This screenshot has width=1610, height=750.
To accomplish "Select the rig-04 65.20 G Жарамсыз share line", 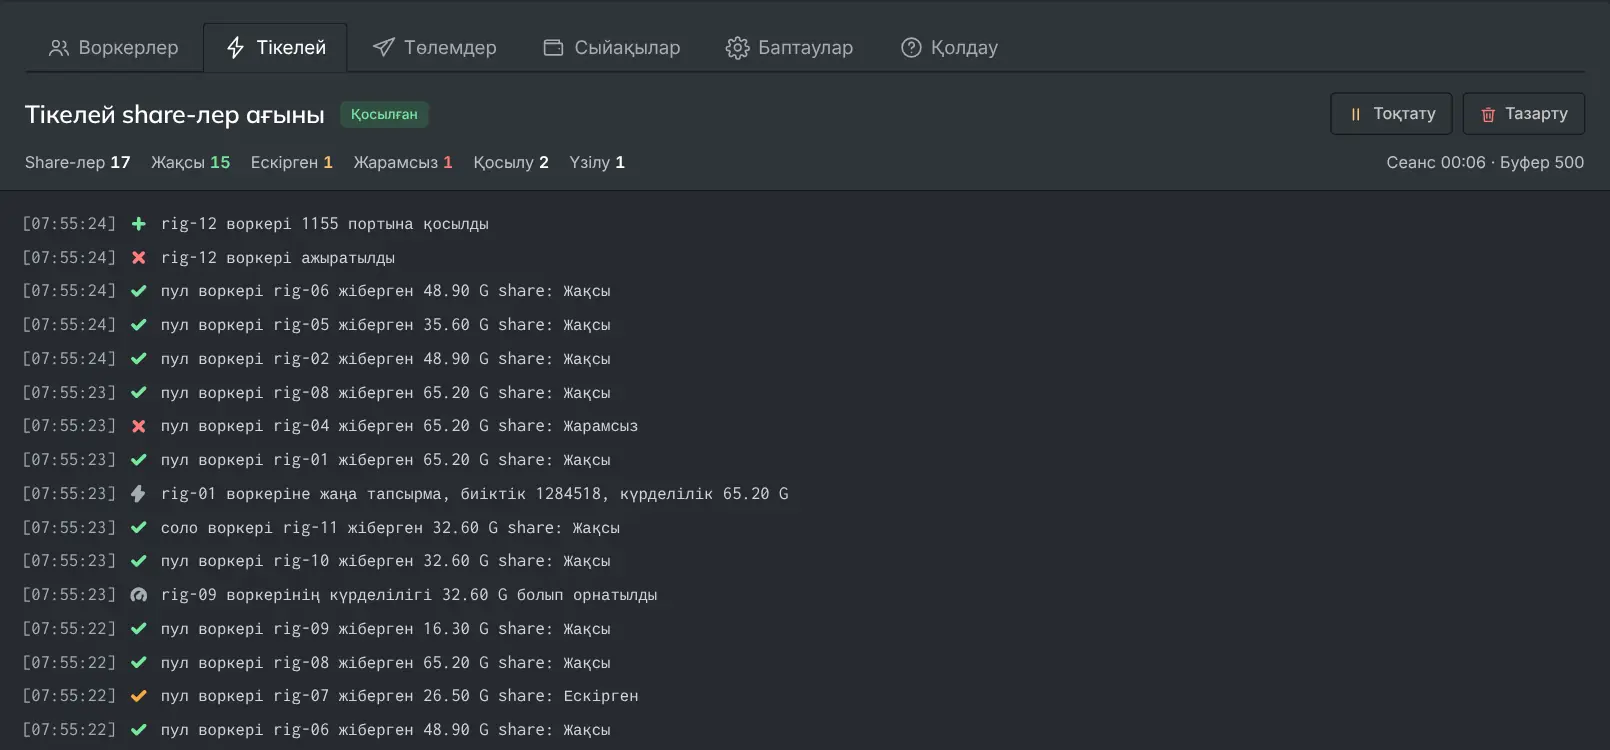I will [400, 426].
